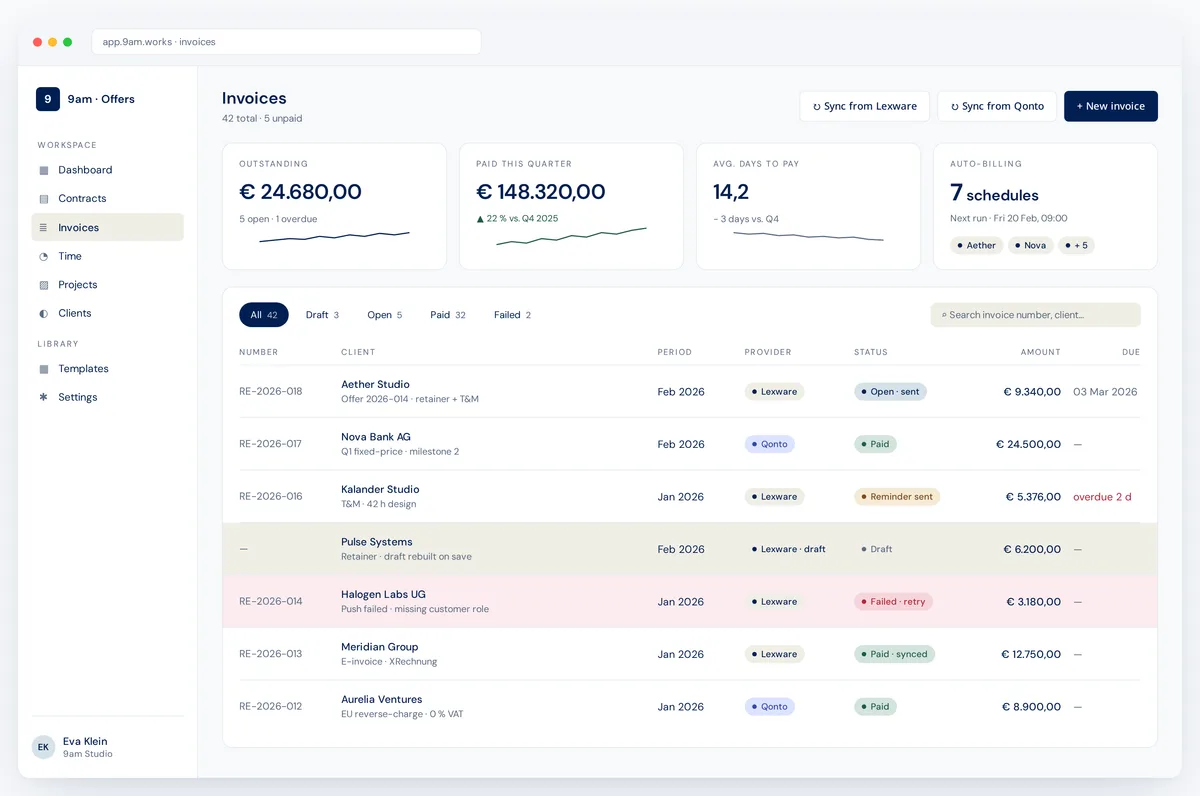Screen dimensions: 1200x796
Task: Click the overdue 2 d label
Action: (1102, 497)
